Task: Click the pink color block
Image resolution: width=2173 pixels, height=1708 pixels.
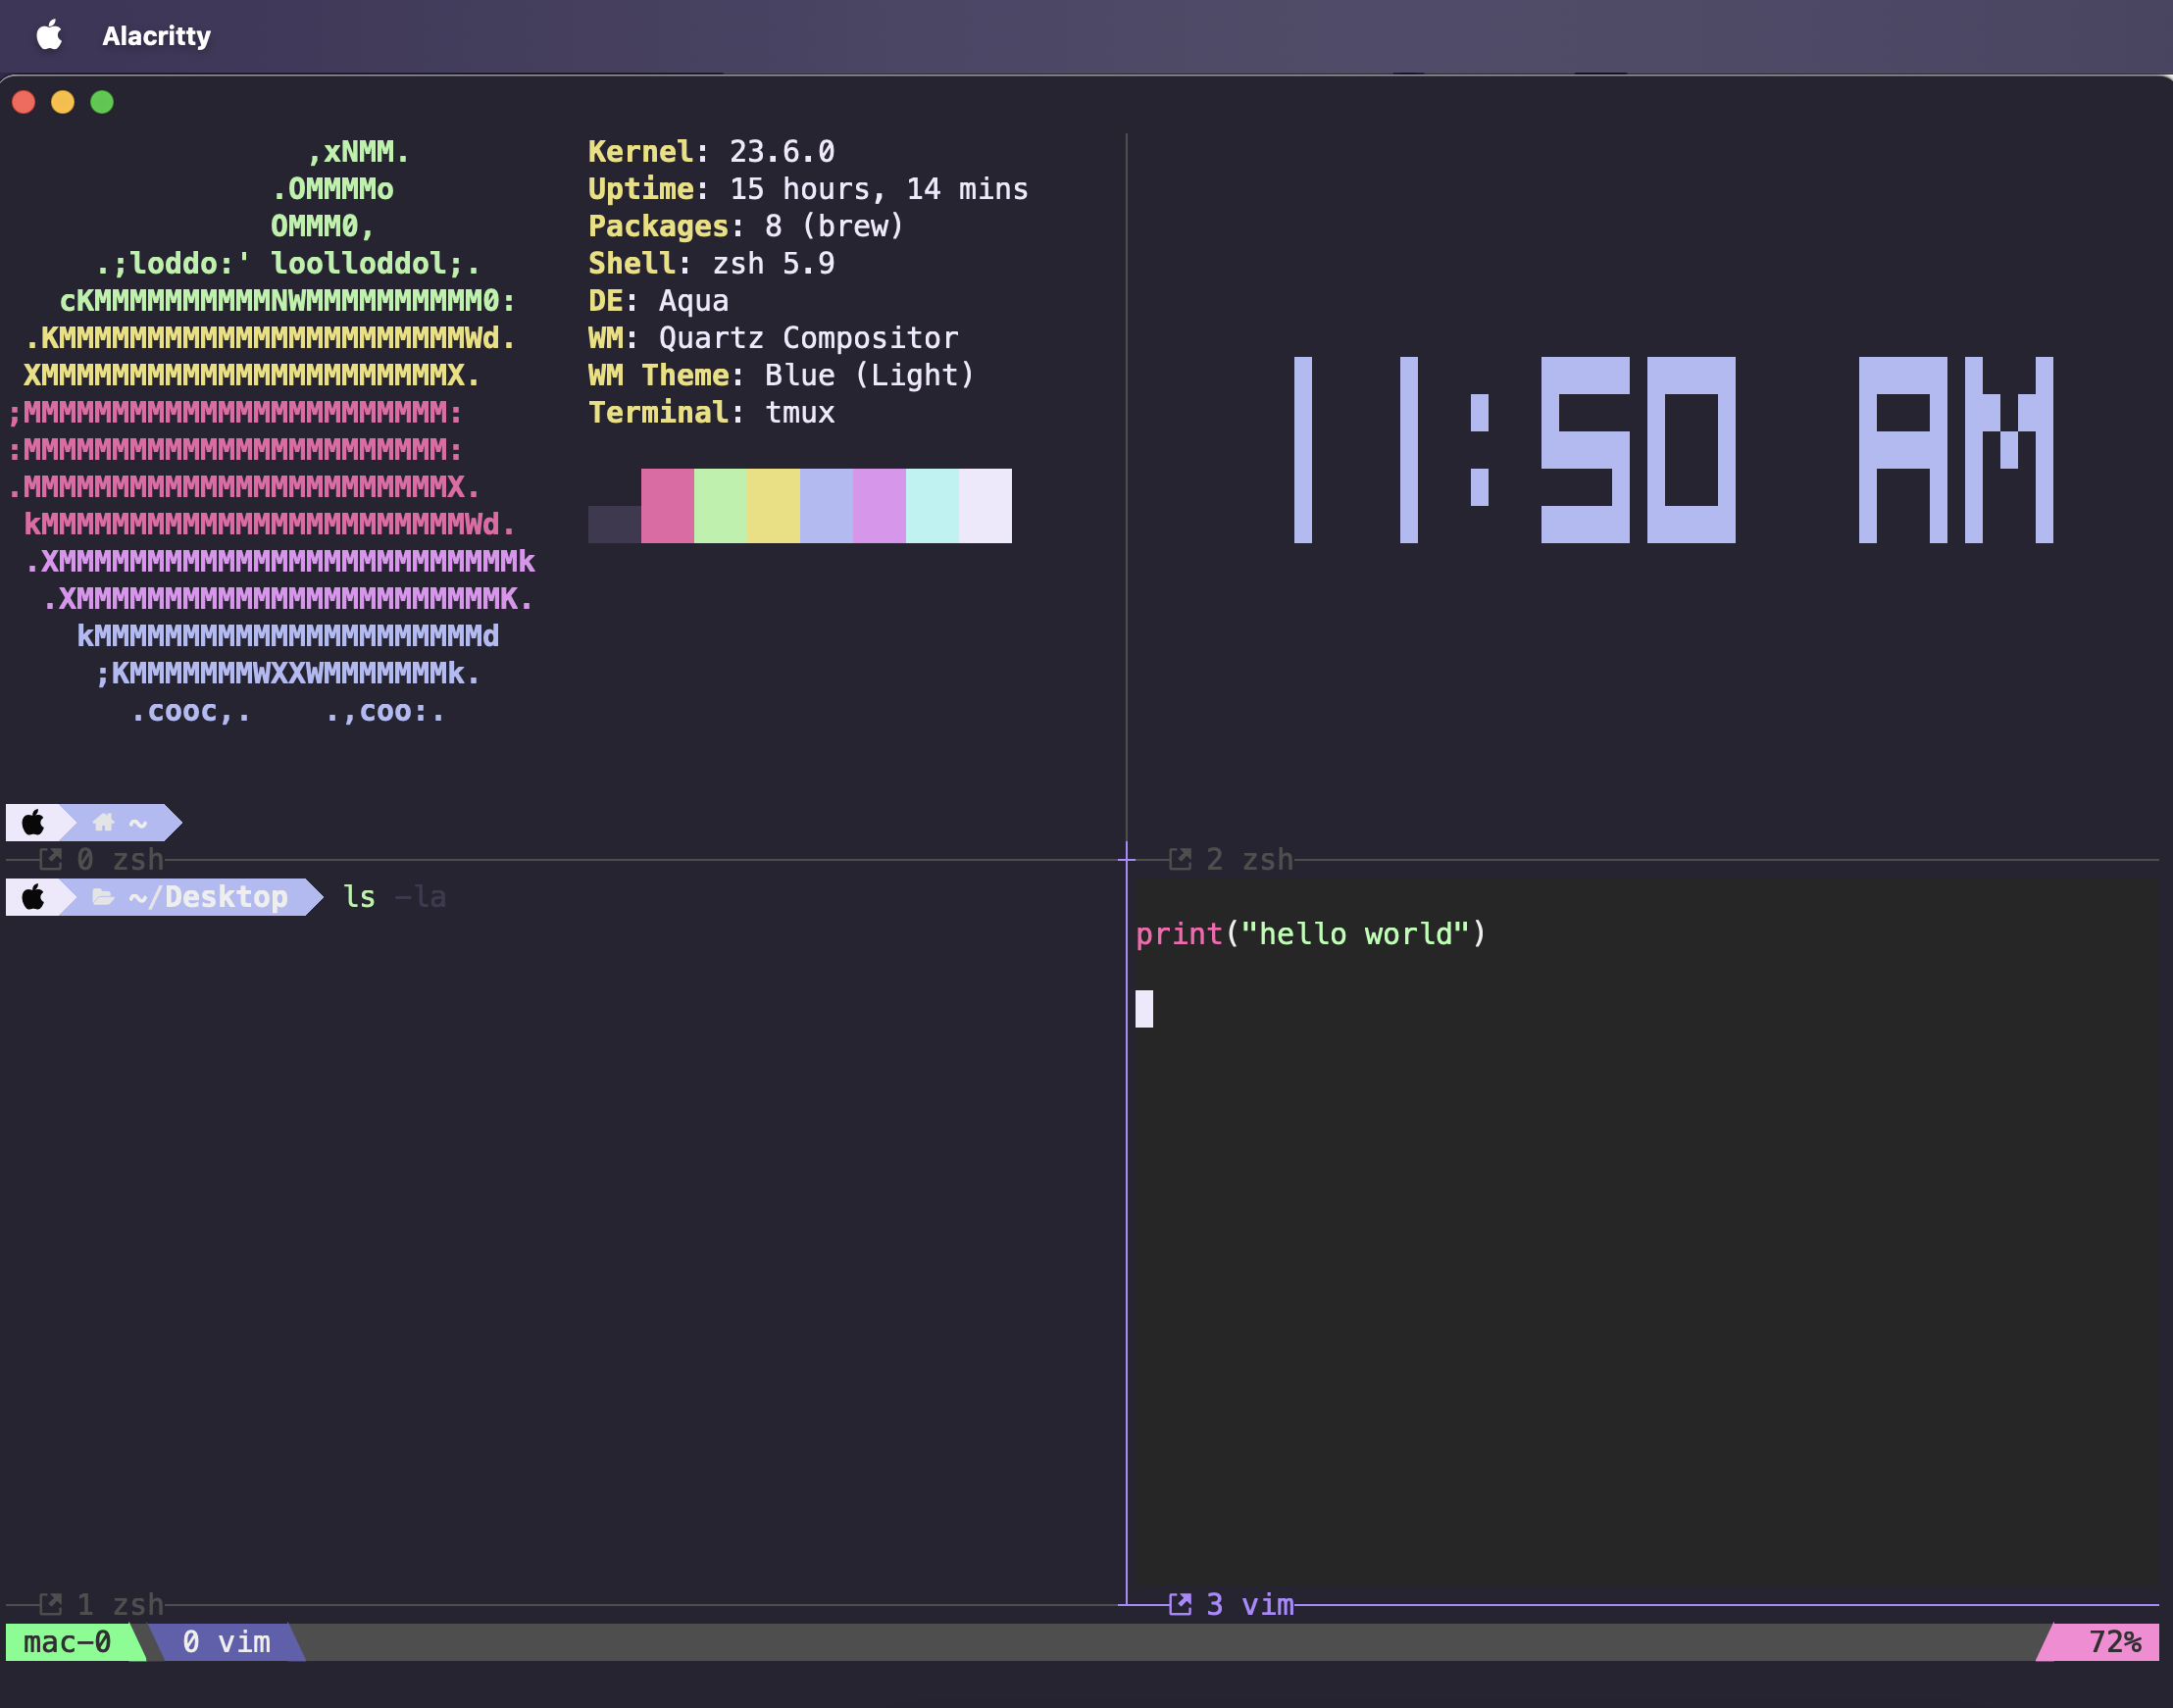Action: tap(667, 506)
